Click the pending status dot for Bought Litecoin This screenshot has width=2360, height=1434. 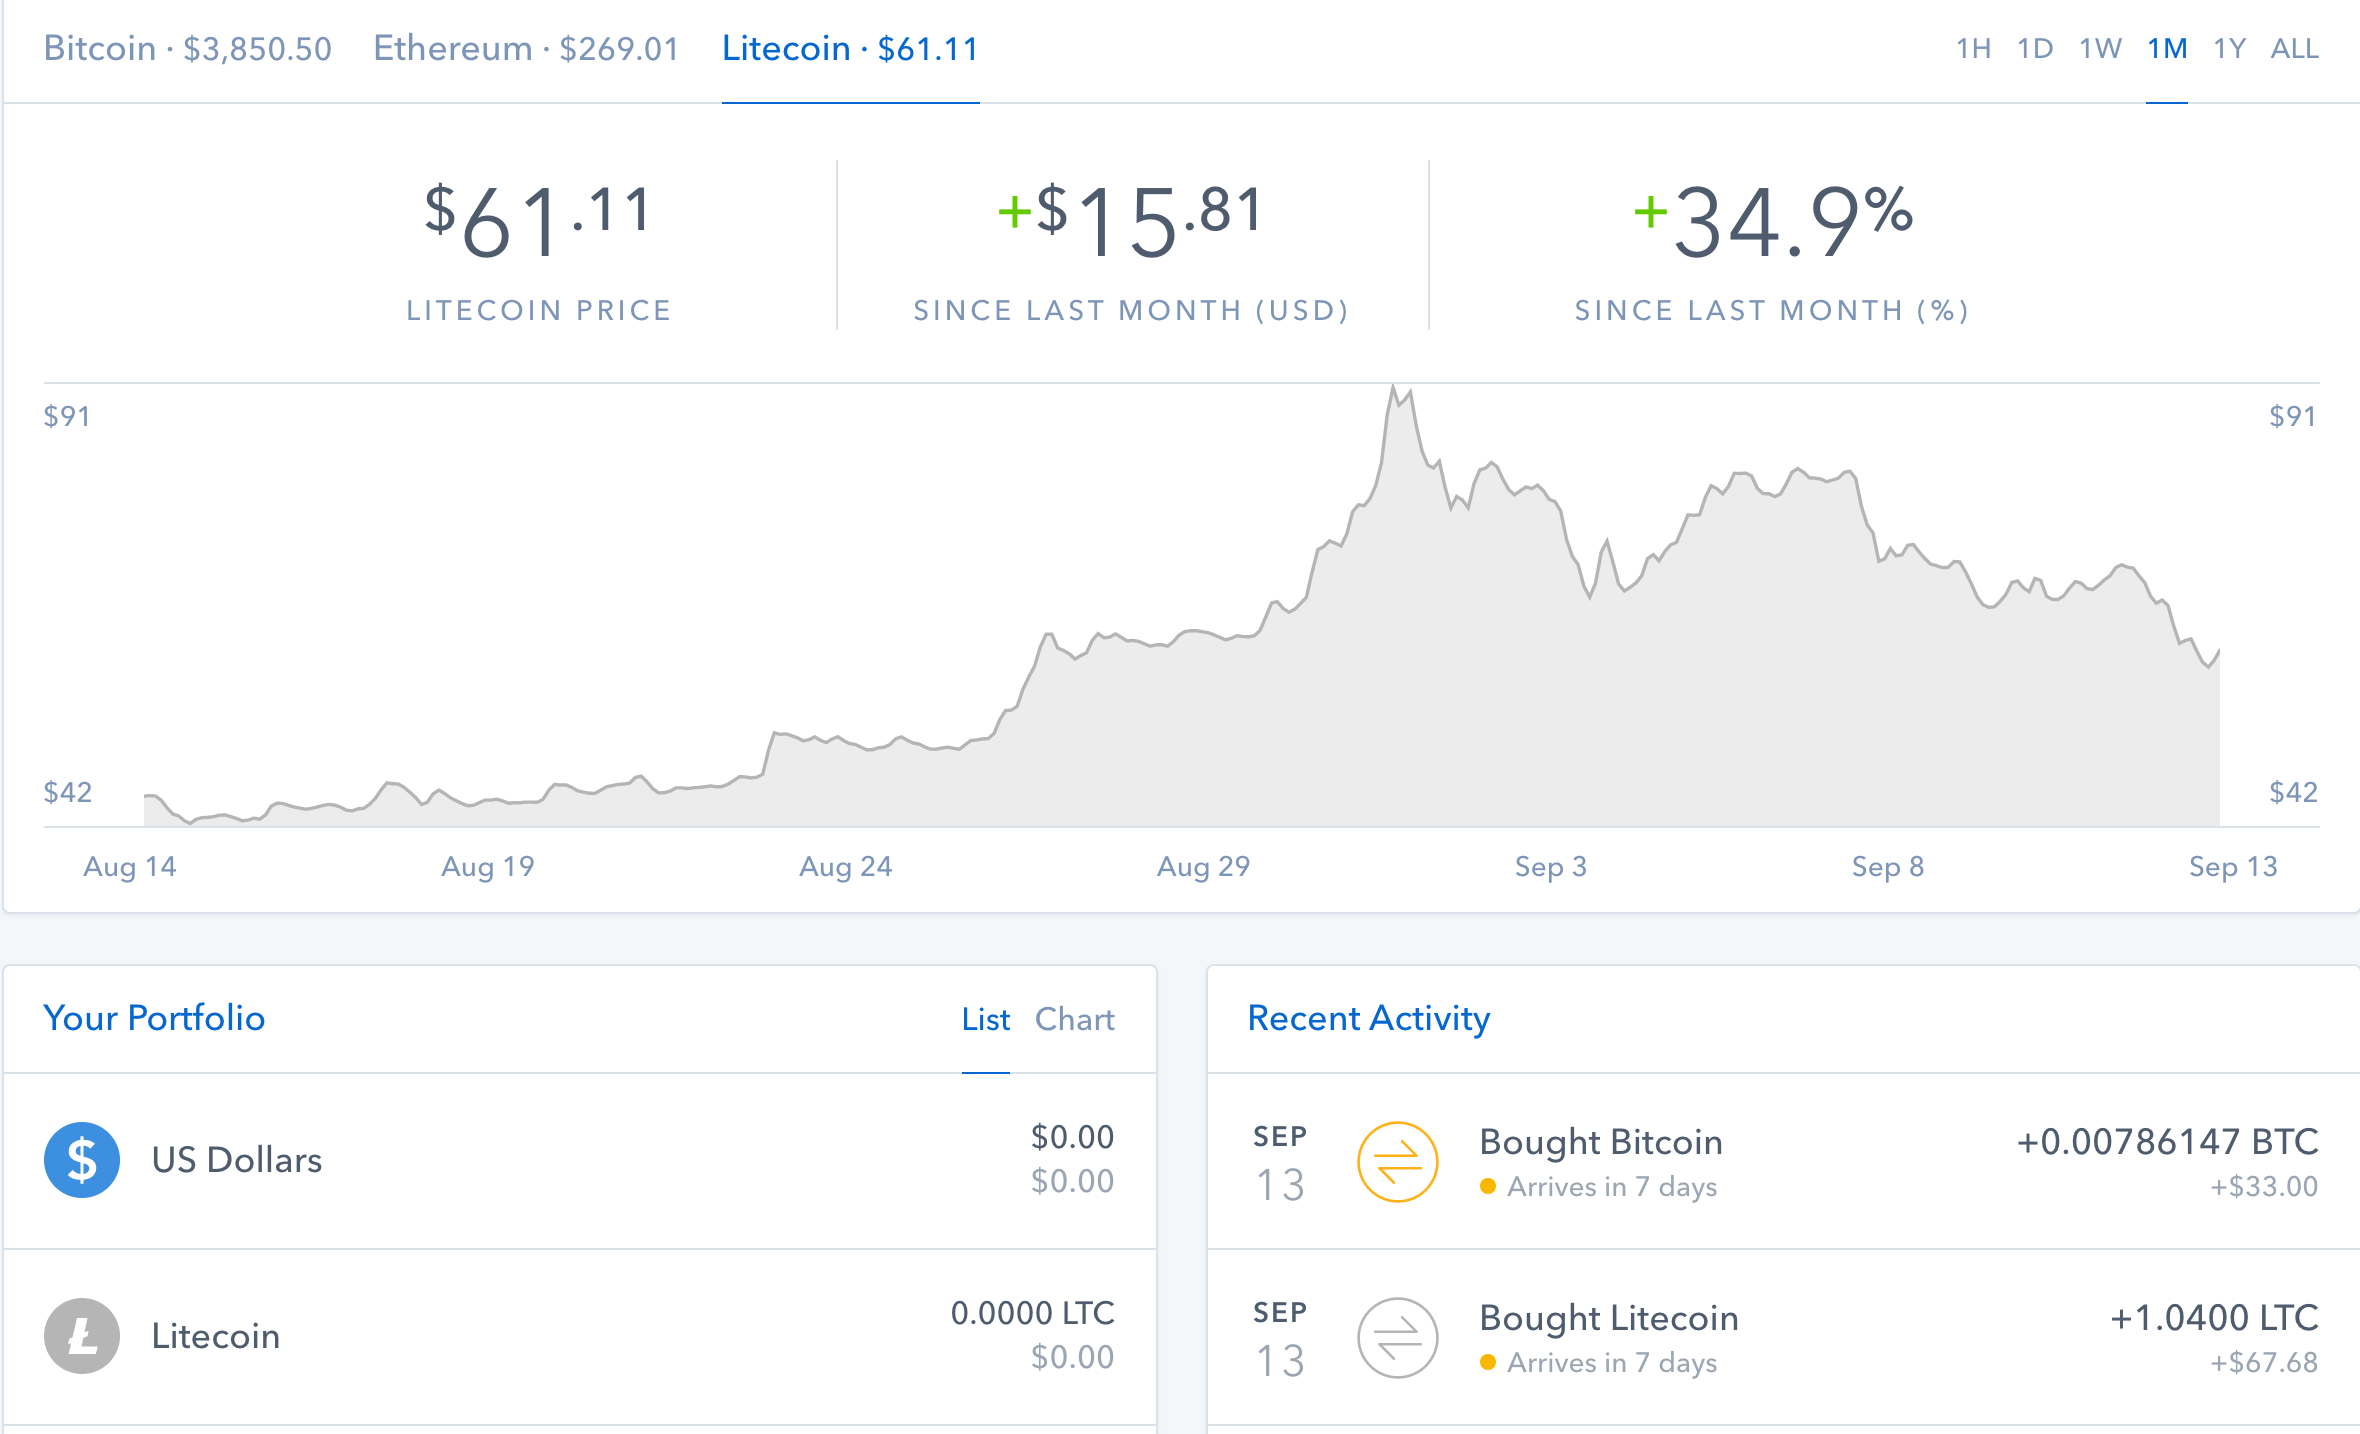[x=1488, y=1363]
